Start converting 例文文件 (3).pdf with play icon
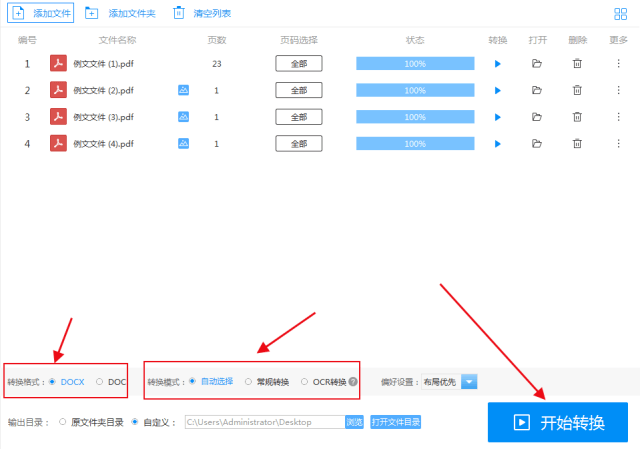The image size is (640, 449). pyautogui.click(x=498, y=117)
